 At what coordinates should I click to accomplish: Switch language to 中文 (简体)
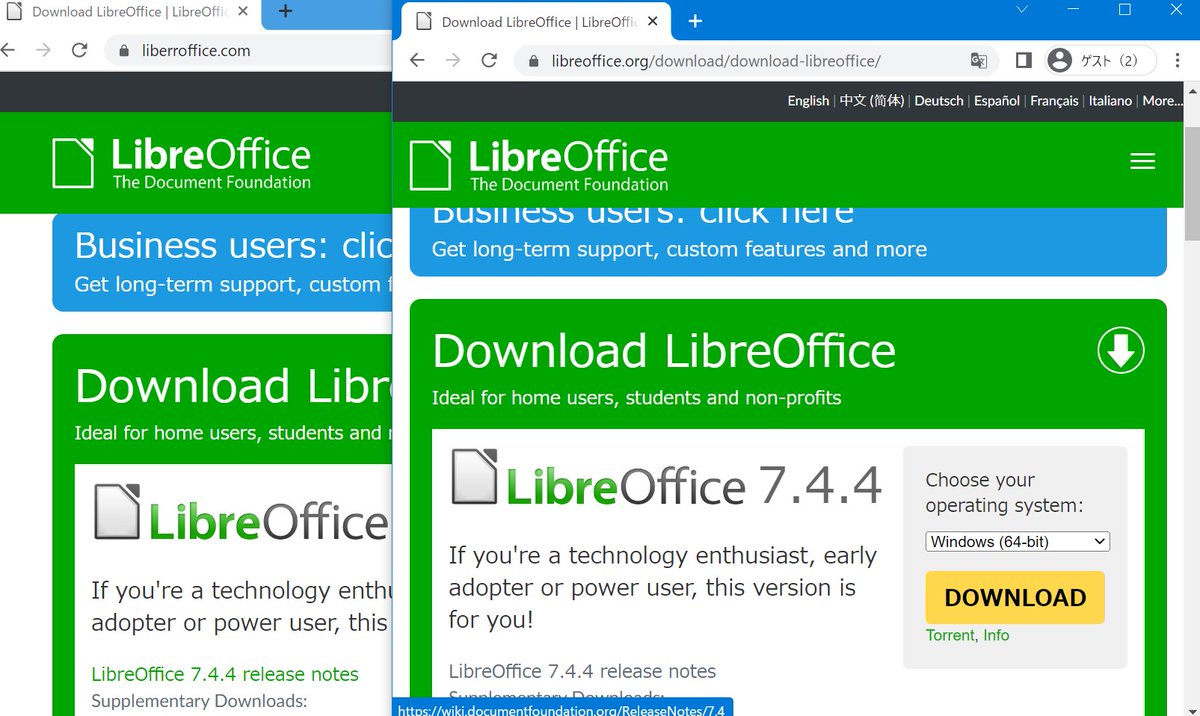872,100
